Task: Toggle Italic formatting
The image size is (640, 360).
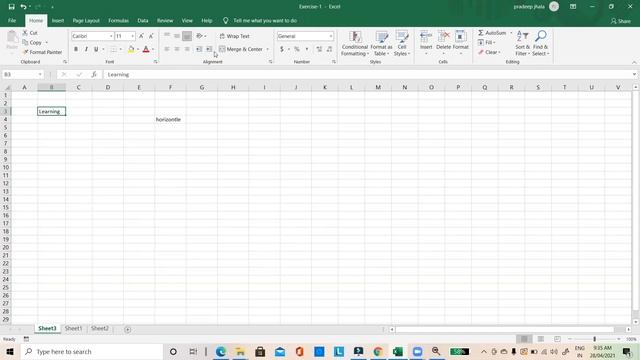Action: pyautogui.click(x=86, y=49)
